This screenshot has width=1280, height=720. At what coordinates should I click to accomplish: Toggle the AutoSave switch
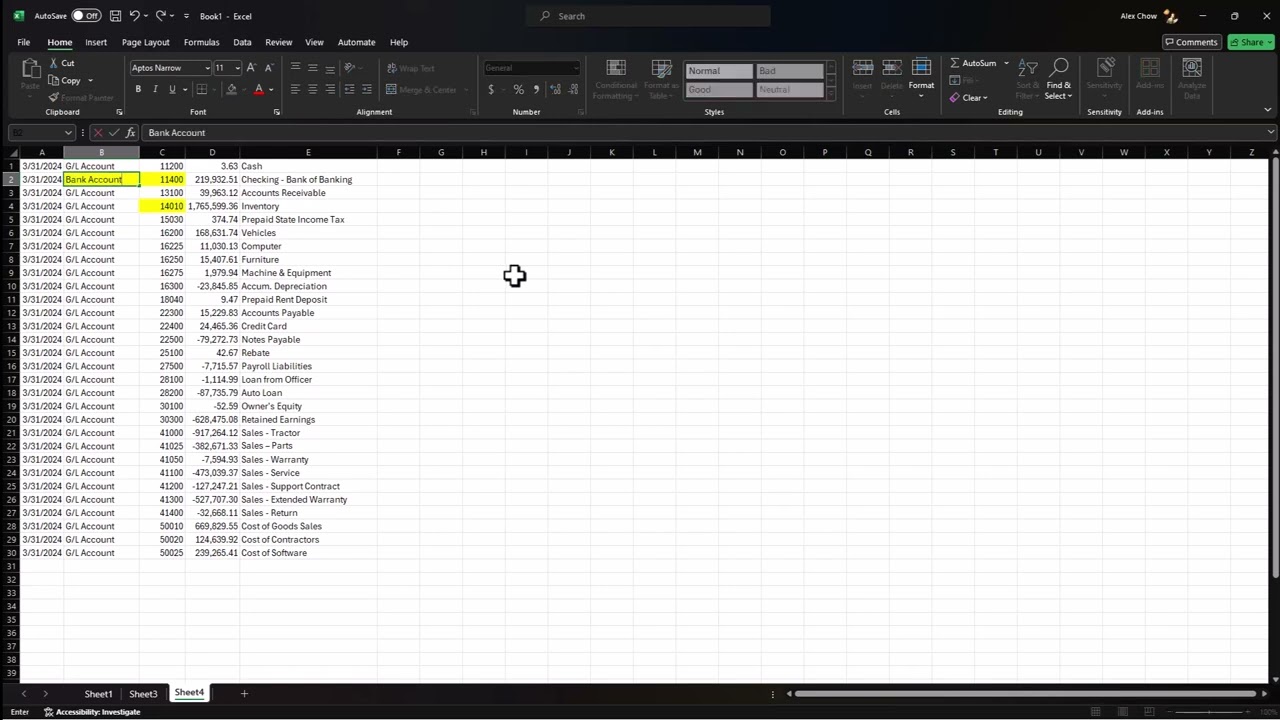(x=86, y=16)
